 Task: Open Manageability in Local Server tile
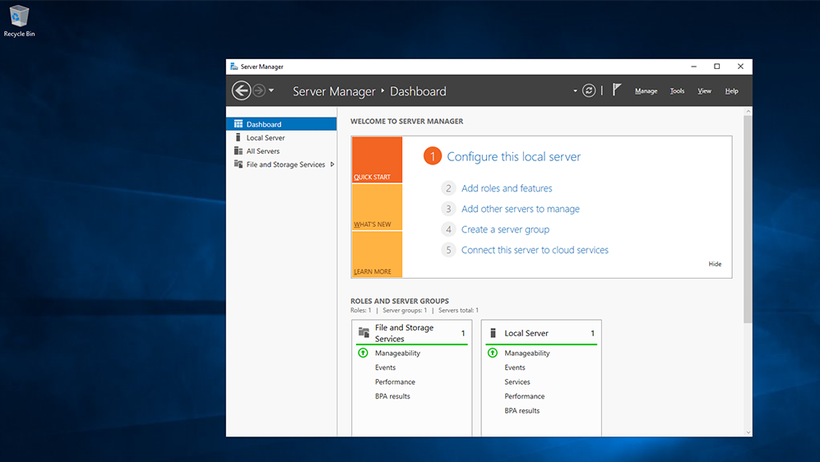click(527, 353)
